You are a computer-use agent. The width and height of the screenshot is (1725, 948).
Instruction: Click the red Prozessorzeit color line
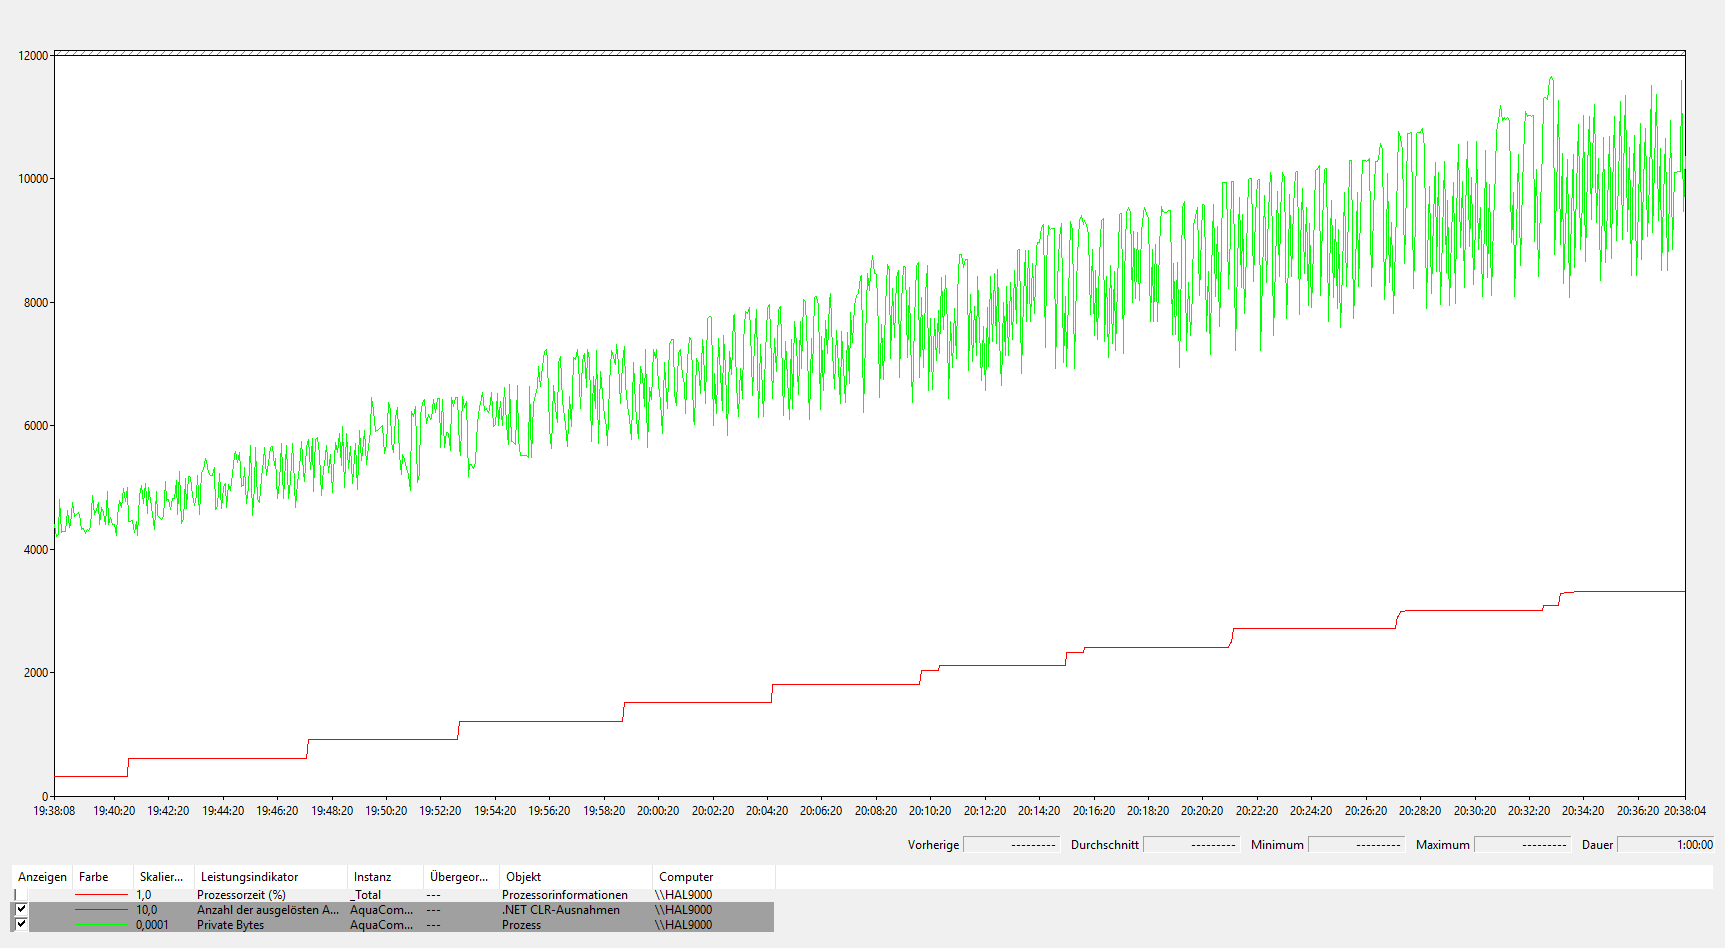tap(101, 895)
